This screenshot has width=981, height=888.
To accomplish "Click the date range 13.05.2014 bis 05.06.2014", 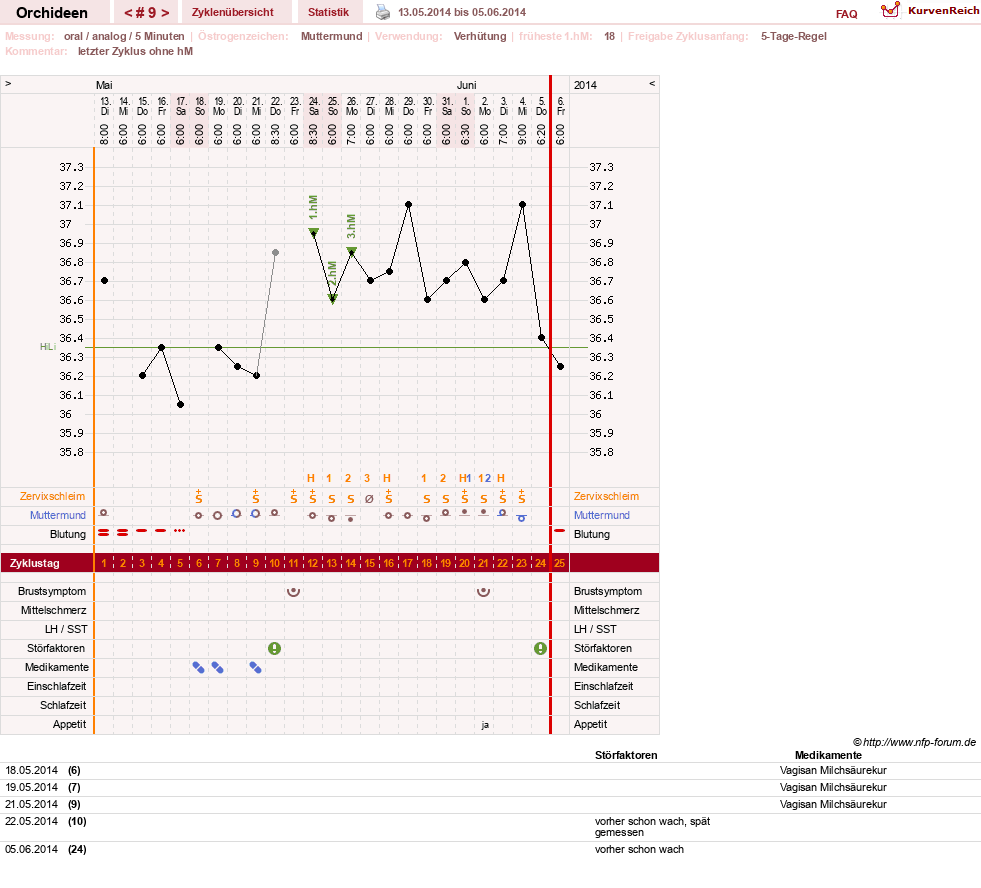I will click(x=462, y=12).
